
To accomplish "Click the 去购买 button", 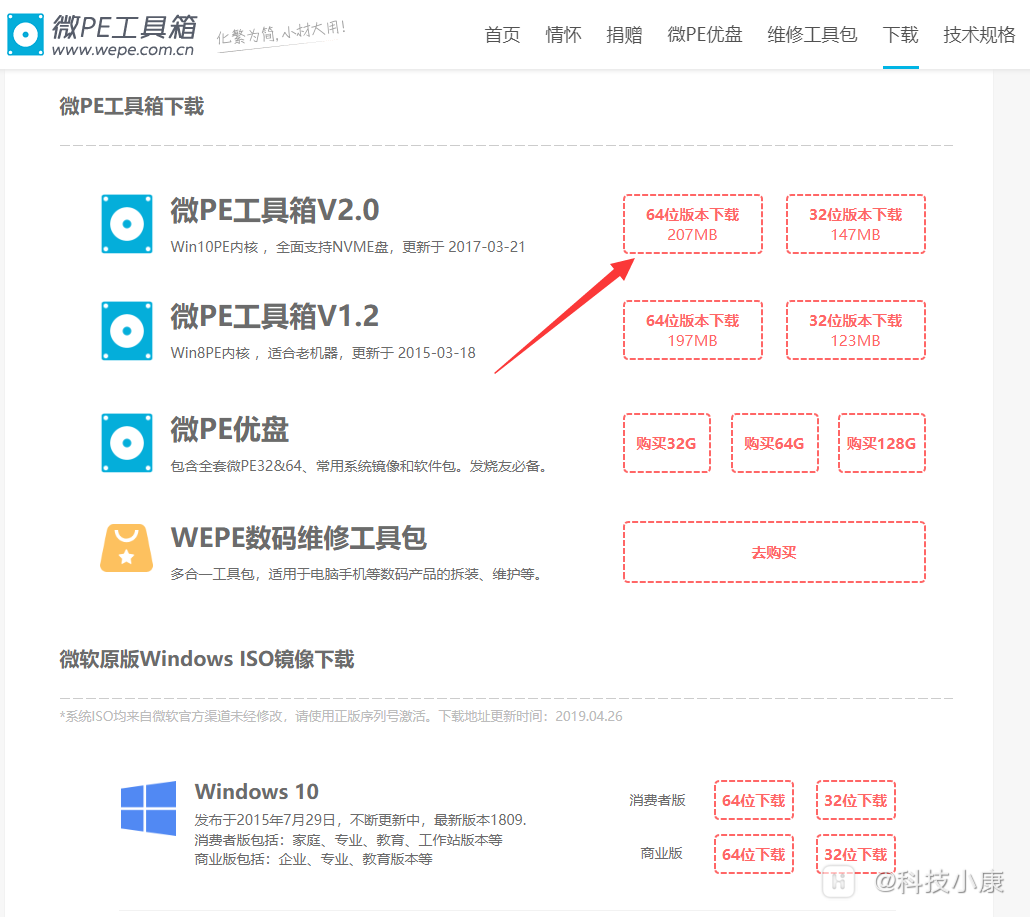I will [x=774, y=552].
